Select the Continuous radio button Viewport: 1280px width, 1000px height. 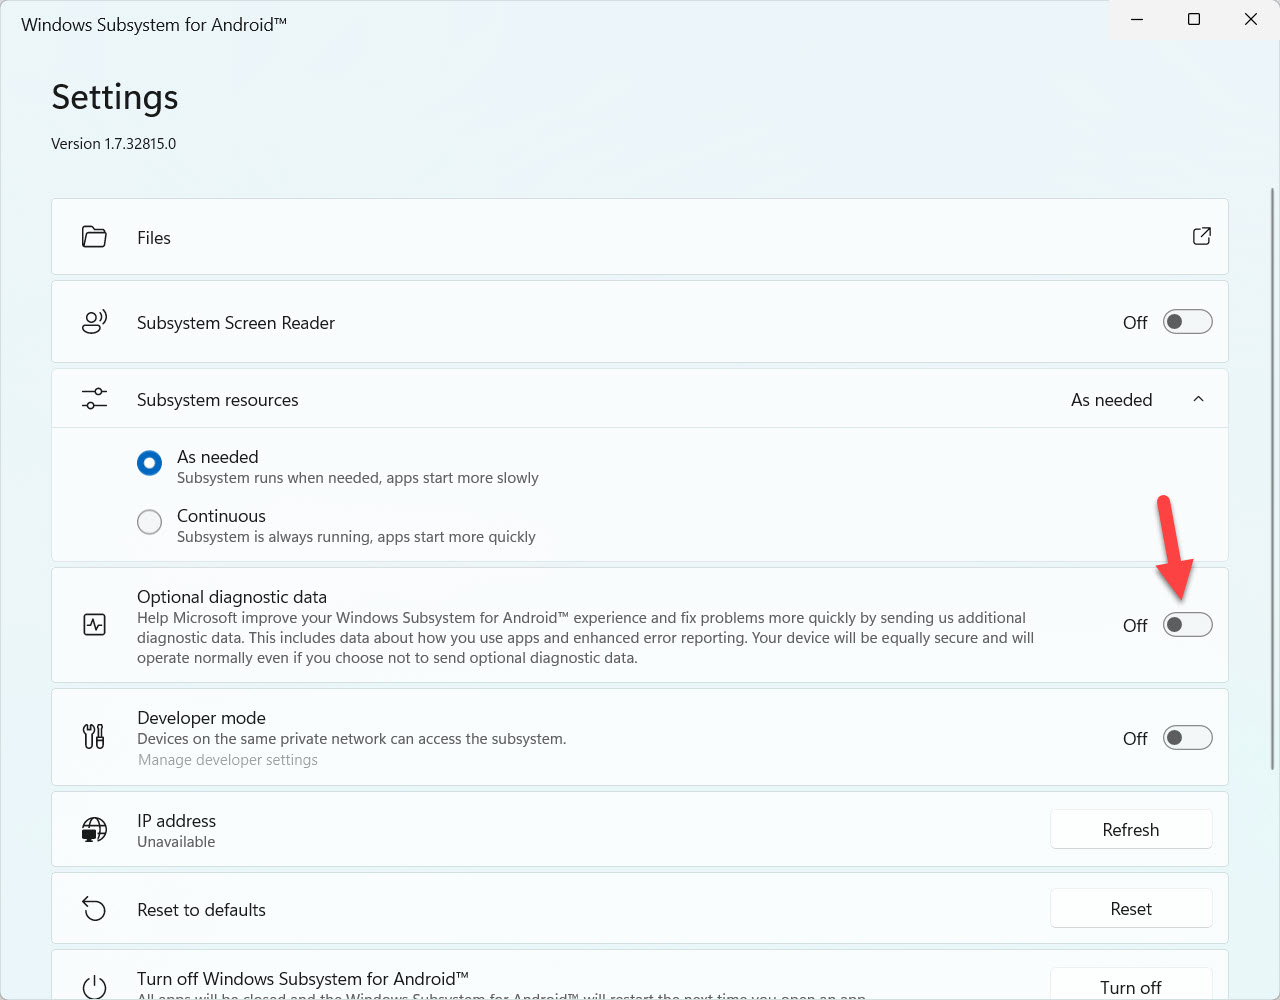149,522
